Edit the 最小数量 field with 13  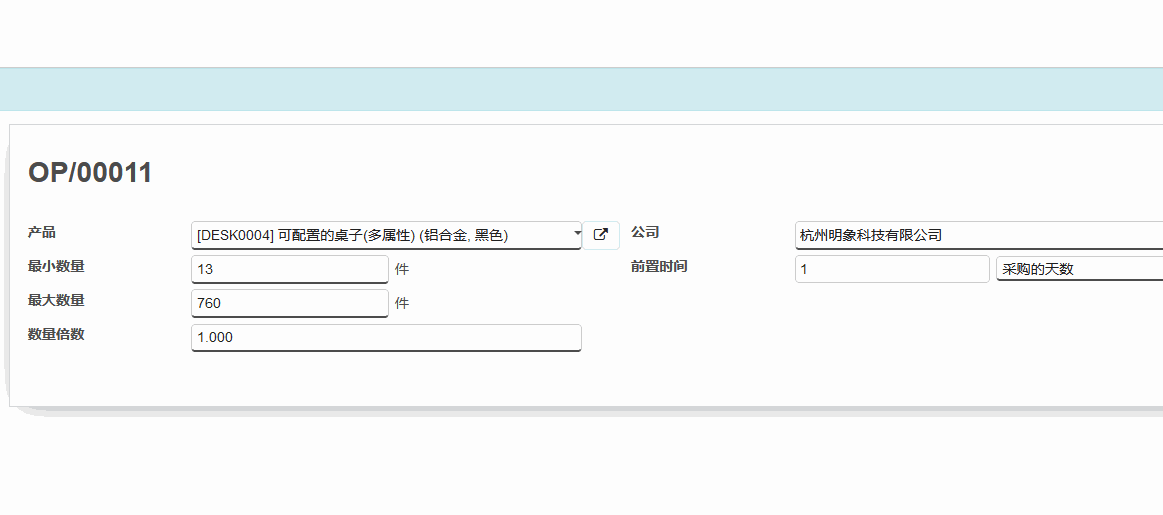coord(290,269)
